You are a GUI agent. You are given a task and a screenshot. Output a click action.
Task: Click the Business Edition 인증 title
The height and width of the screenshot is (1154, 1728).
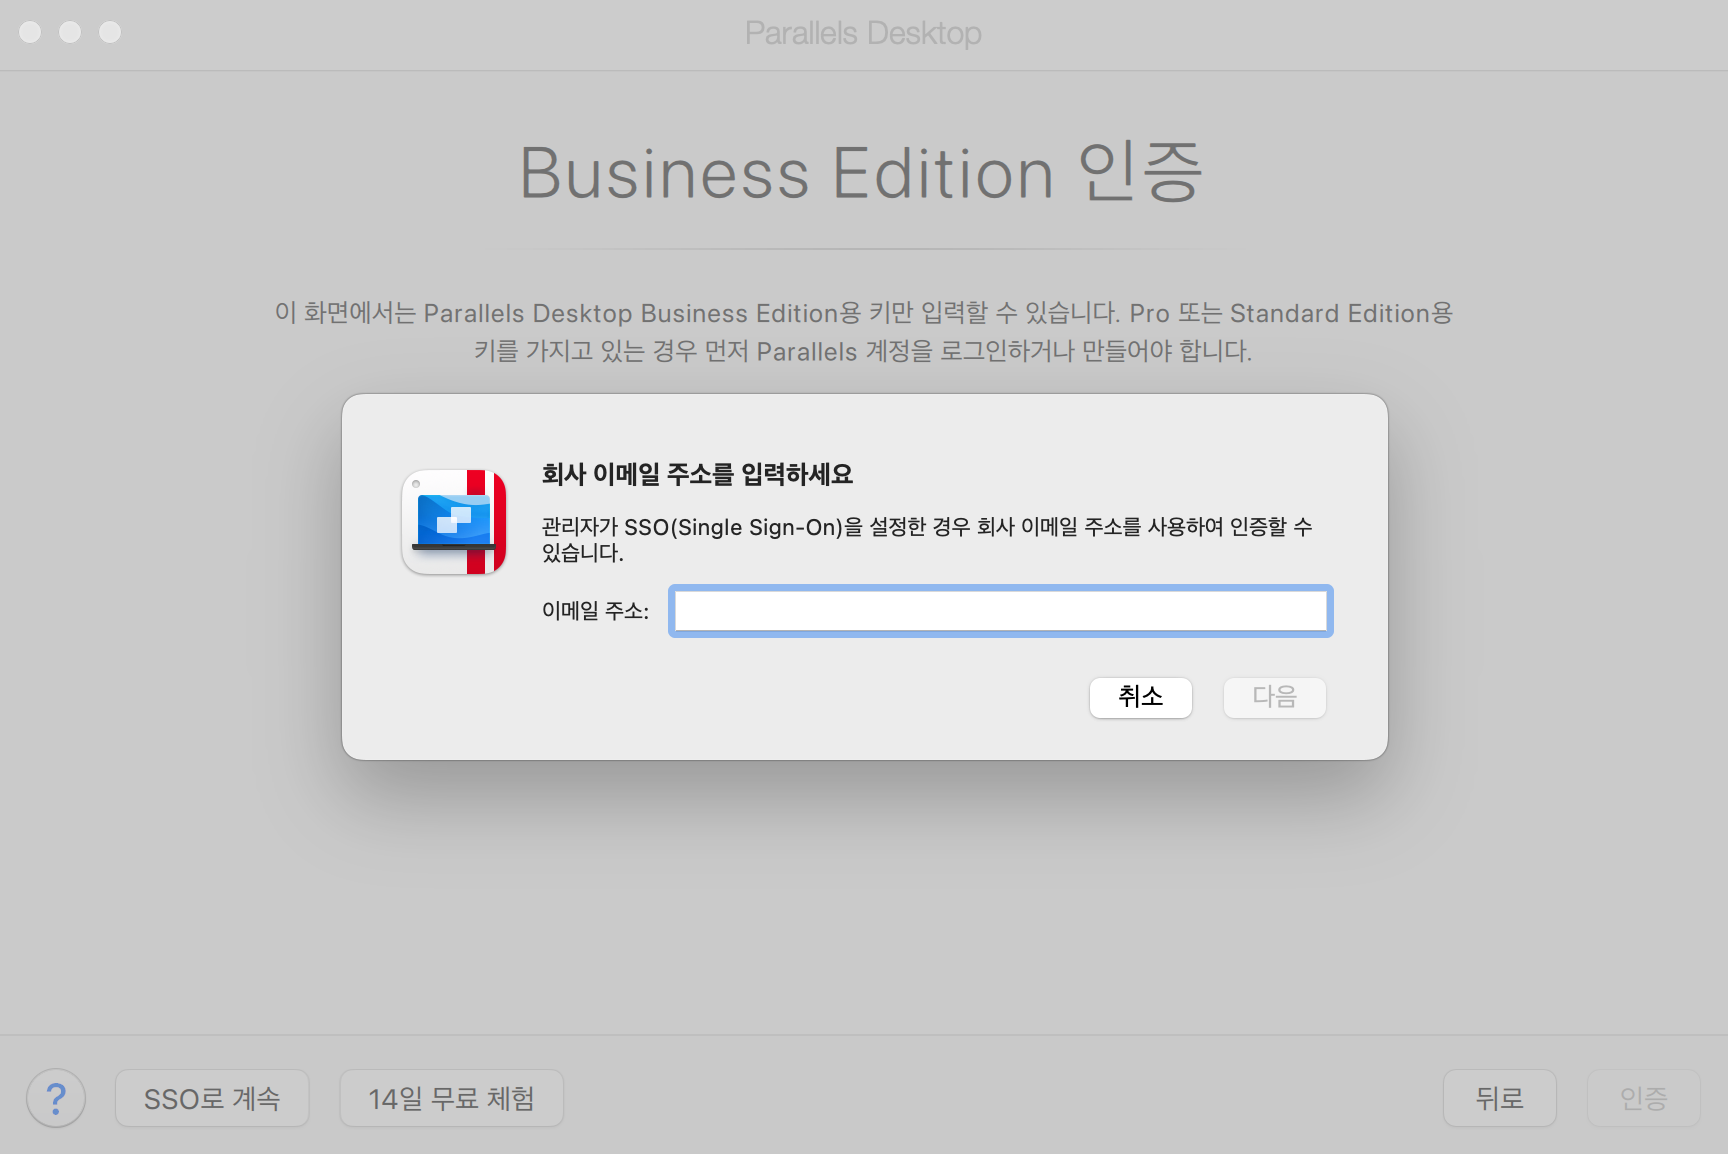tap(862, 173)
